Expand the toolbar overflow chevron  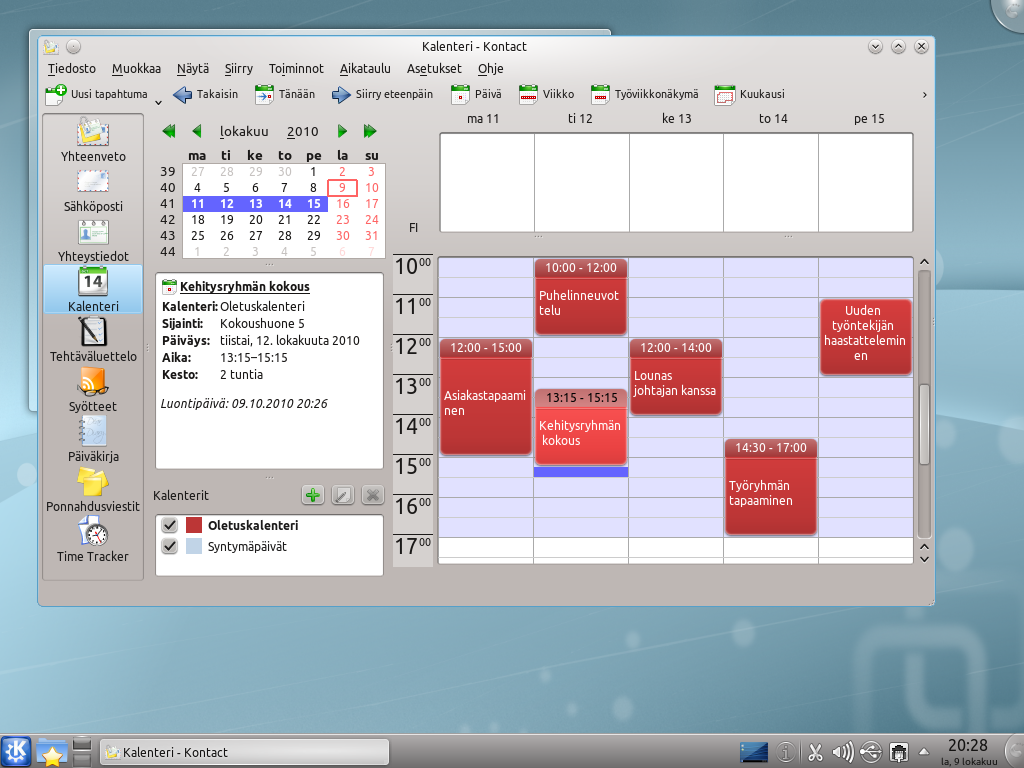pos(924,95)
